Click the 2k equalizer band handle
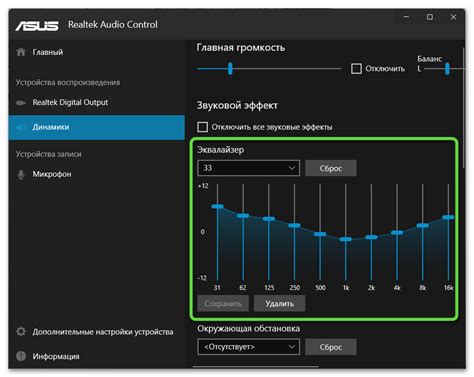 pyautogui.click(x=371, y=237)
